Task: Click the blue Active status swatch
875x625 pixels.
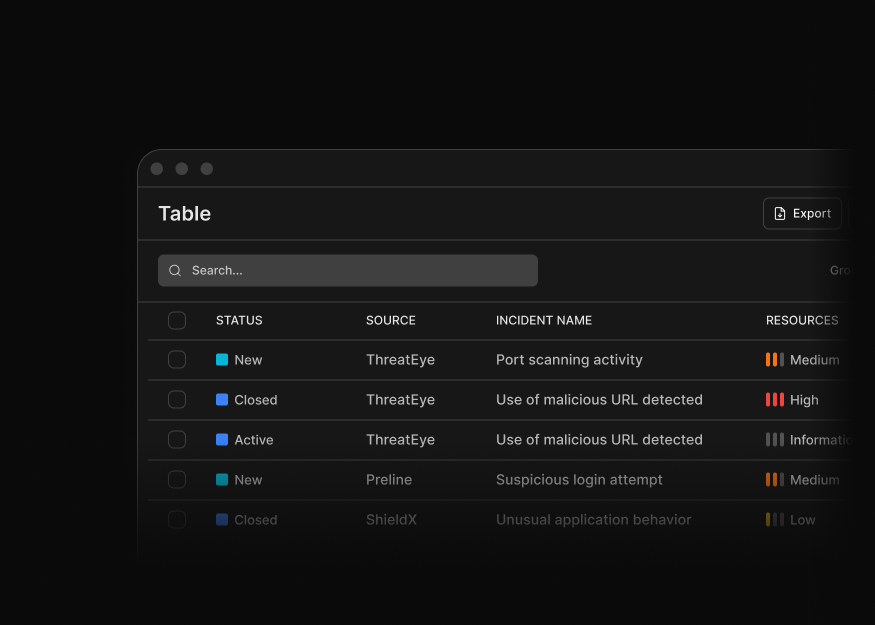Action: [x=222, y=440]
